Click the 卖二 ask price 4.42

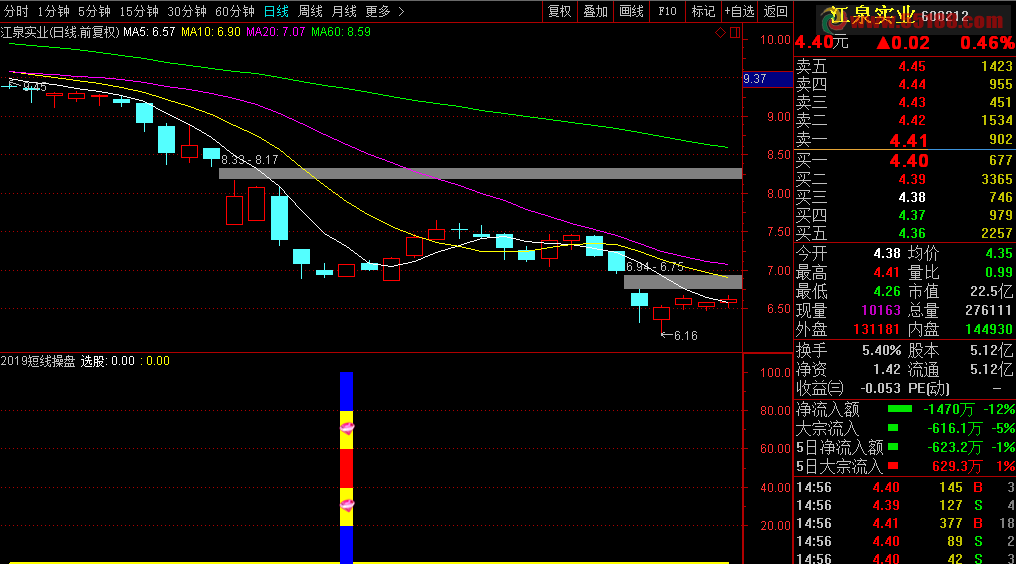912,121
